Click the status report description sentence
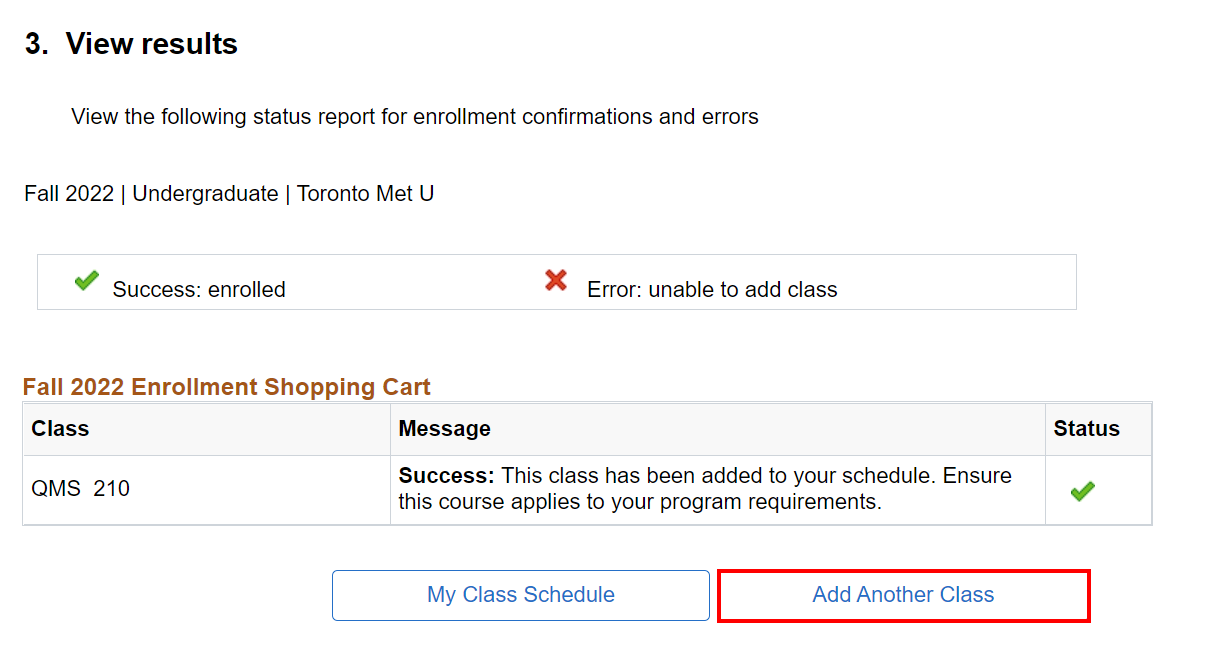The height and width of the screenshot is (652, 1218). pos(415,117)
